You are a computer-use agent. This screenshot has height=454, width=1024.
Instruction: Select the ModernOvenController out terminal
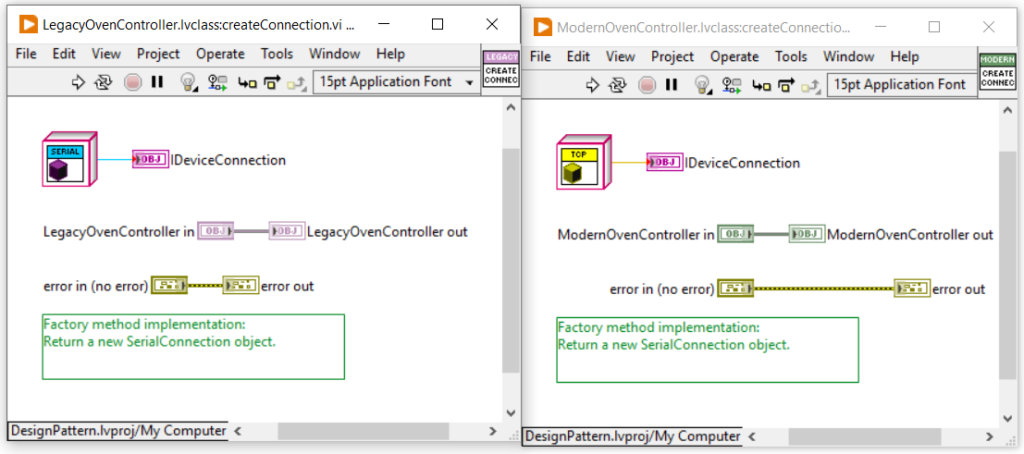click(807, 234)
